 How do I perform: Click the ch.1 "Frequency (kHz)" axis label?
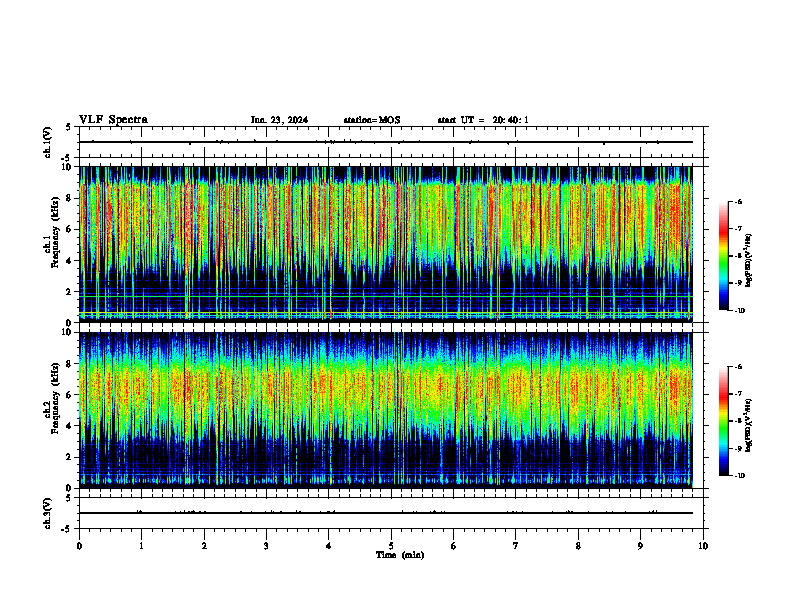click(55, 233)
